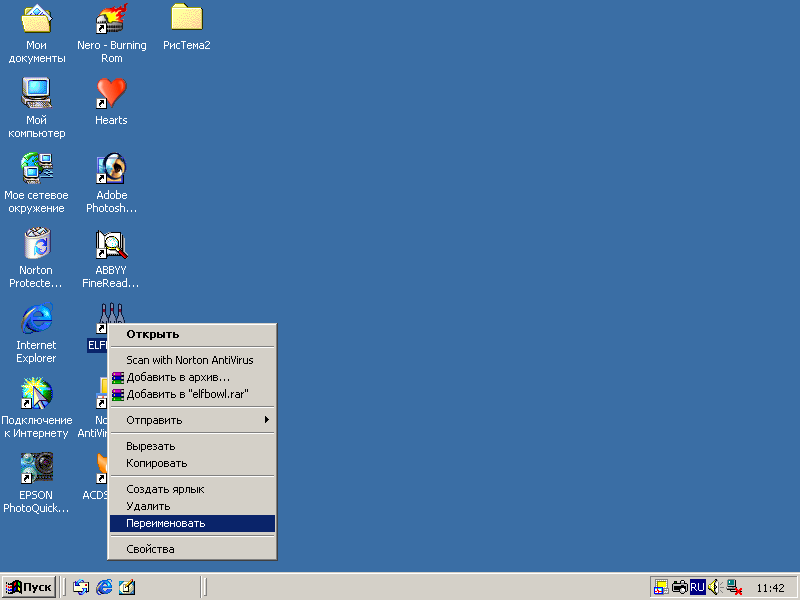Screen dimensions: 800x600
Task: Click the disconnected network tray icon
Action: [x=734, y=588]
